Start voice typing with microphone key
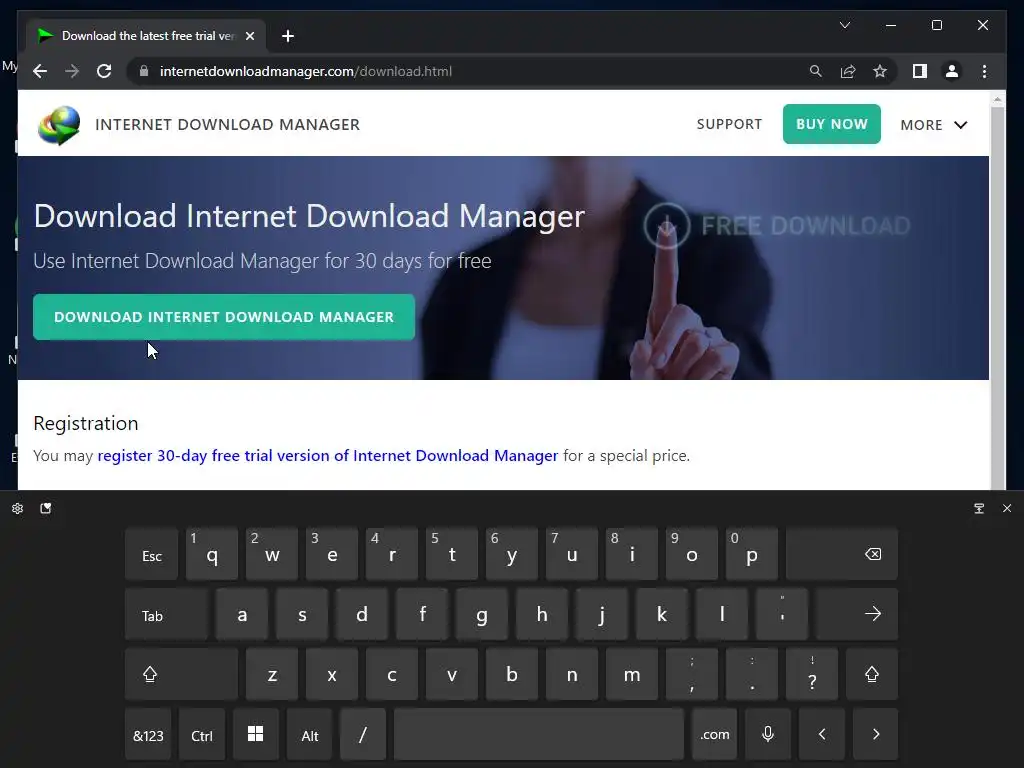 [x=768, y=735]
